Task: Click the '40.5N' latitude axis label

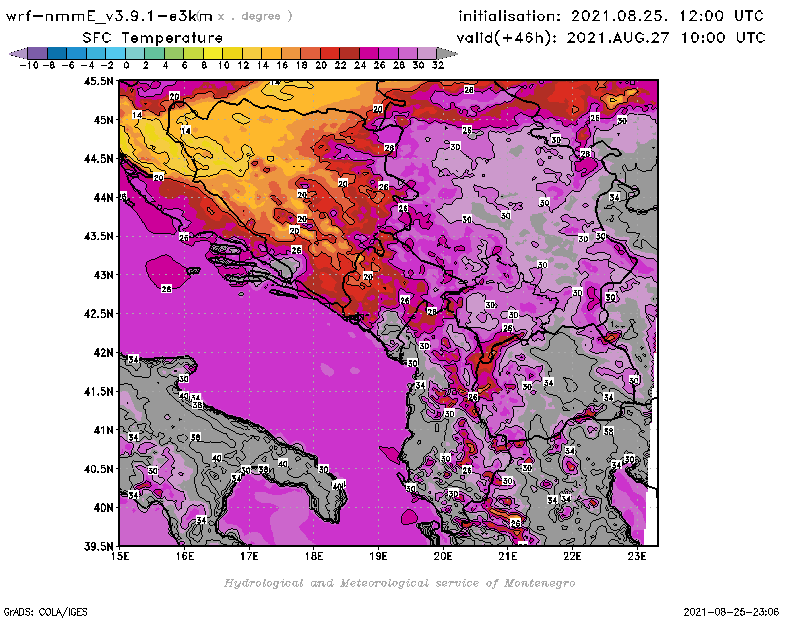Action: (97, 469)
